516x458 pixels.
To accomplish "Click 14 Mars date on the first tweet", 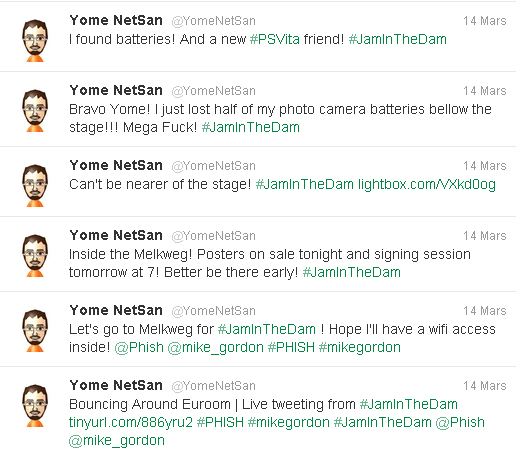I will [485, 21].
